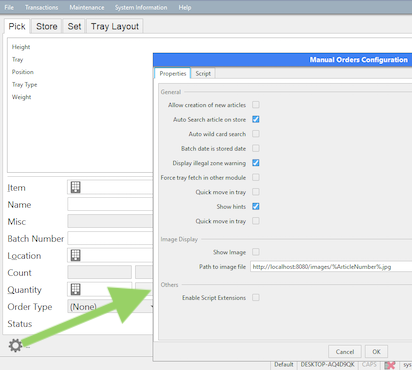
Task: Click the red X status bar icon
Action: 389,365
